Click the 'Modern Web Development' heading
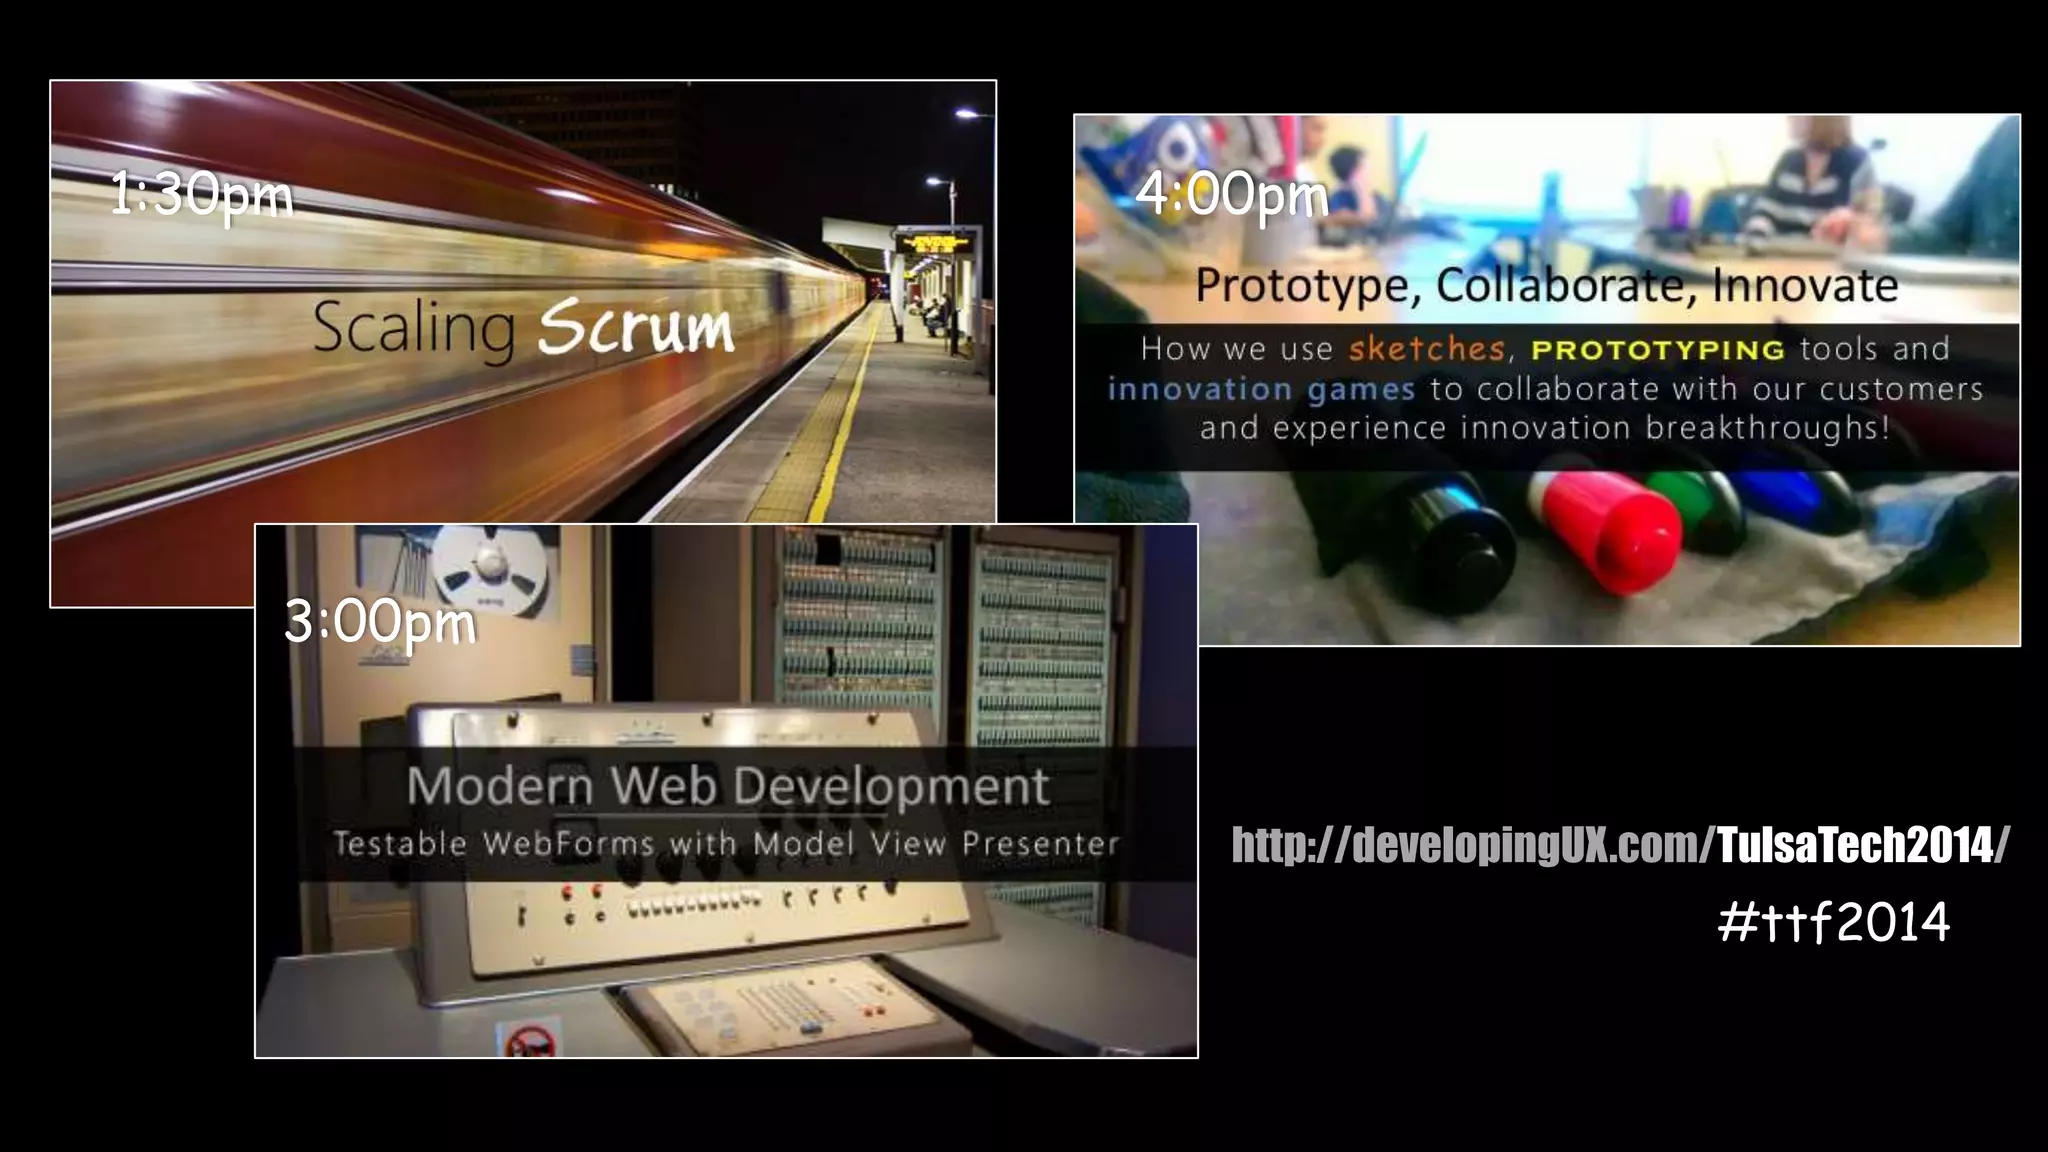 pyautogui.click(x=727, y=786)
